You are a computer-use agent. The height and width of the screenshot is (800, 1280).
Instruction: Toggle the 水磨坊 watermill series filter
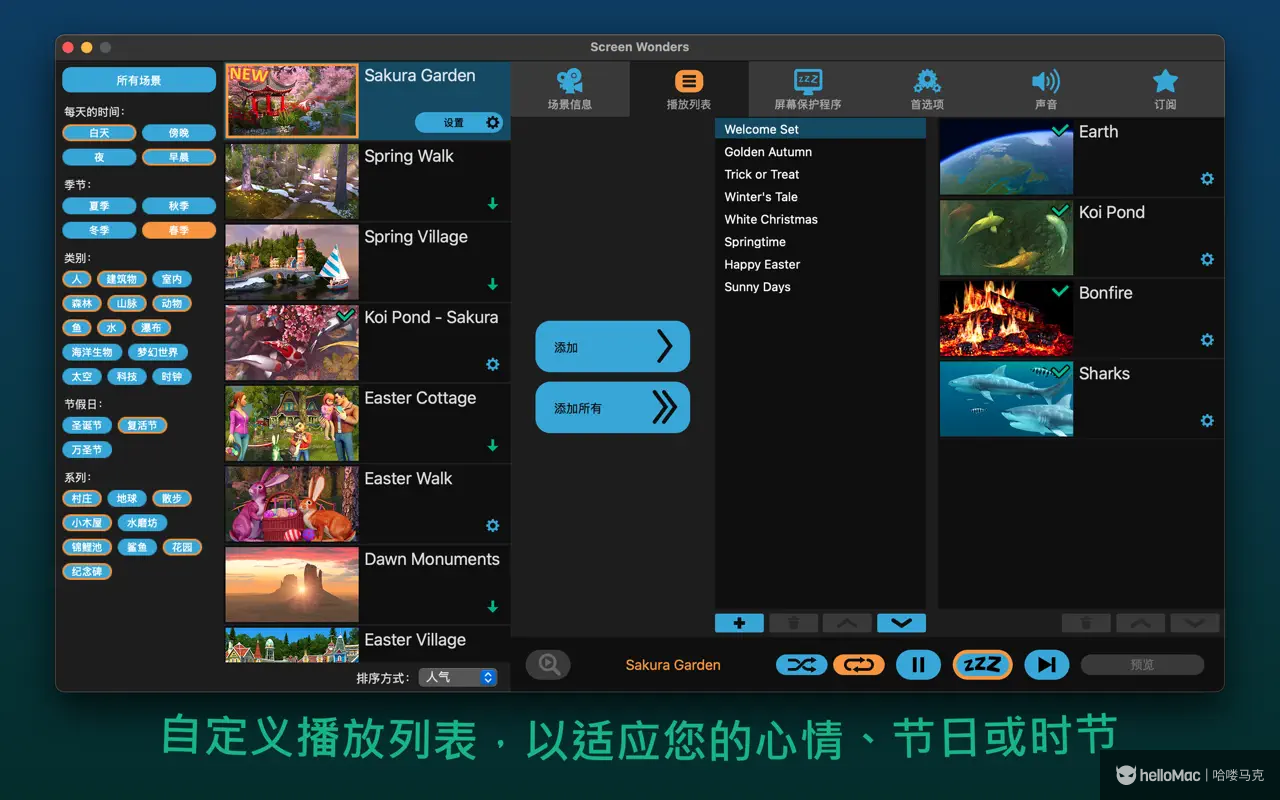click(142, 523)
